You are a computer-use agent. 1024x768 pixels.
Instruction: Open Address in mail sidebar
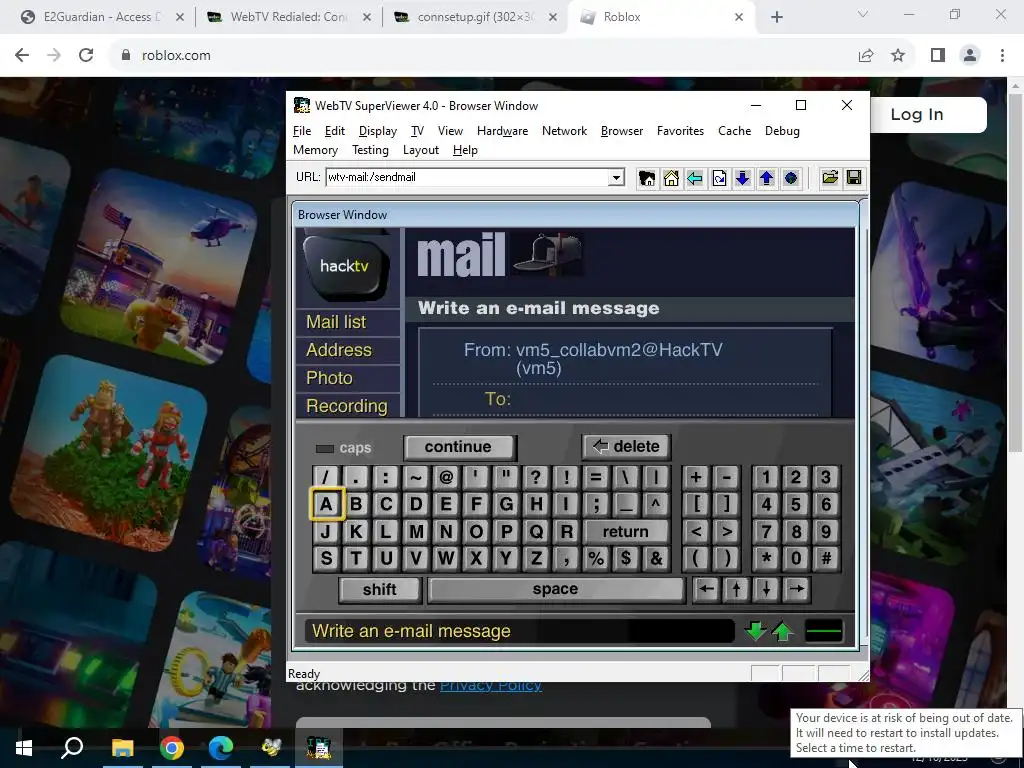(x=338, y=350)
